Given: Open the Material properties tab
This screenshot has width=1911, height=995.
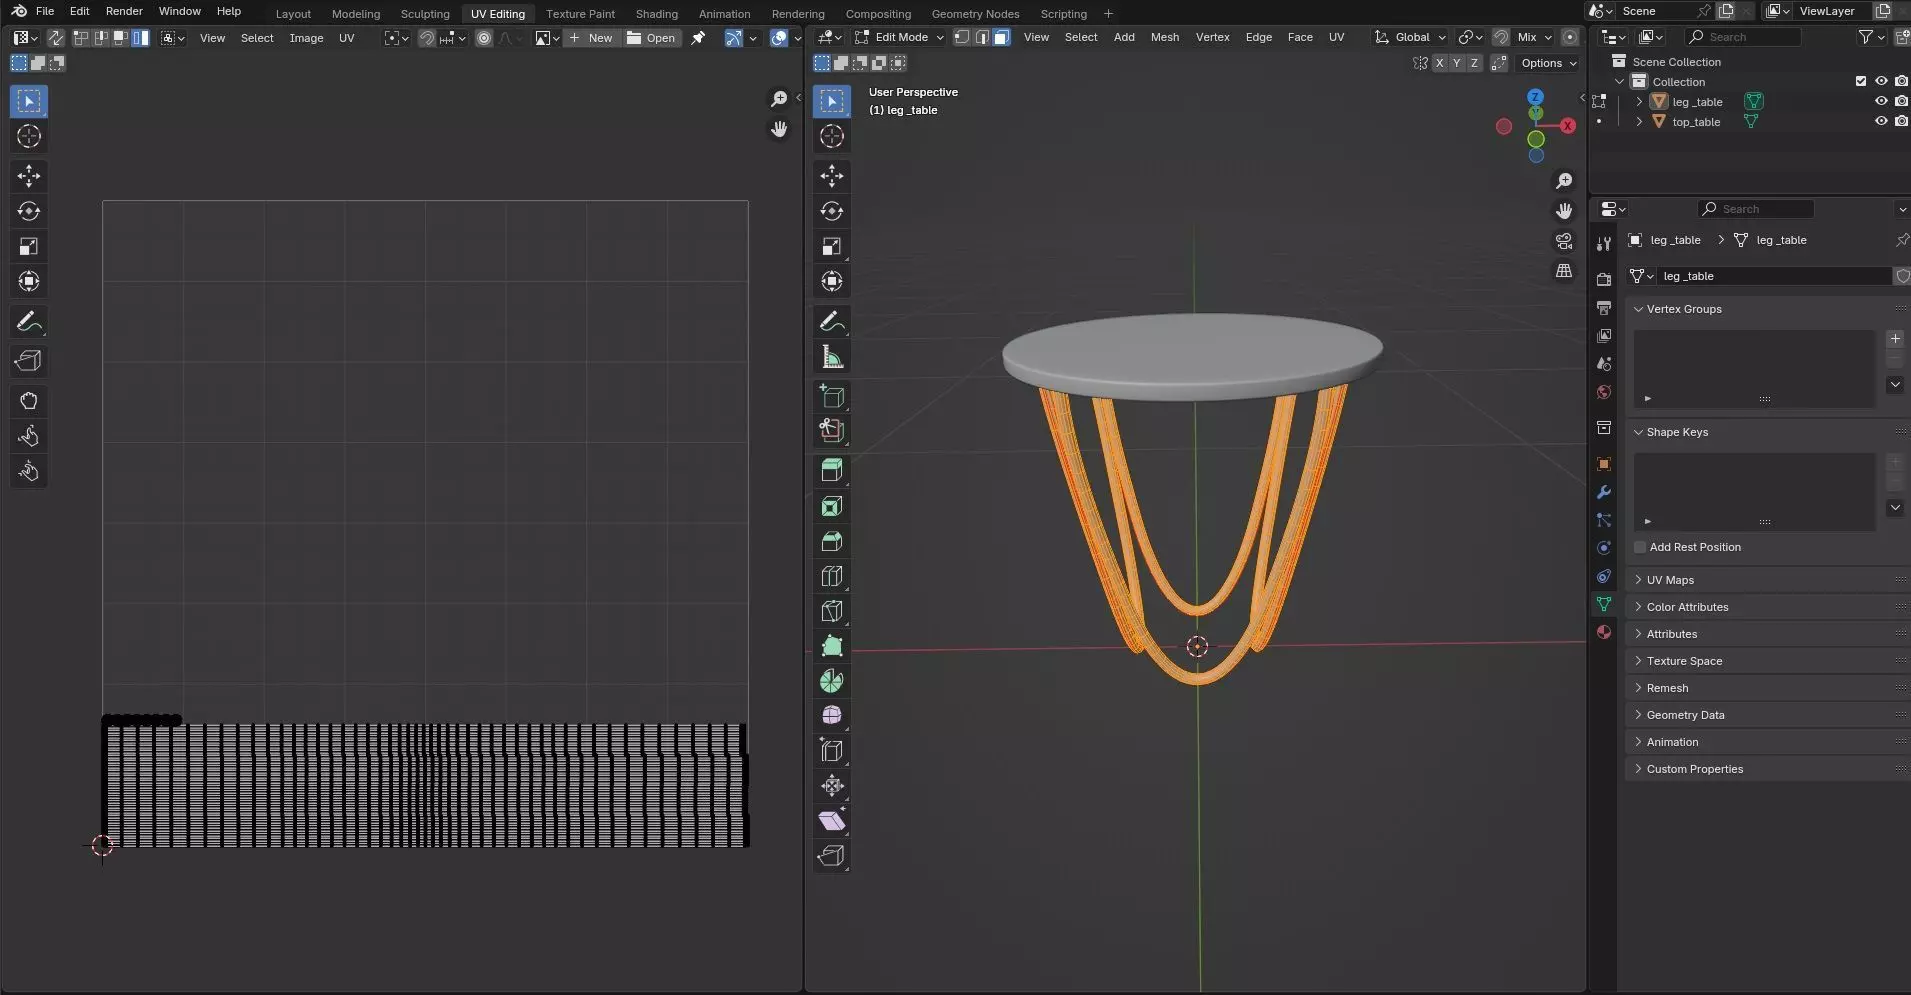Looking at the screenshot, I should tap(1604, 632).
